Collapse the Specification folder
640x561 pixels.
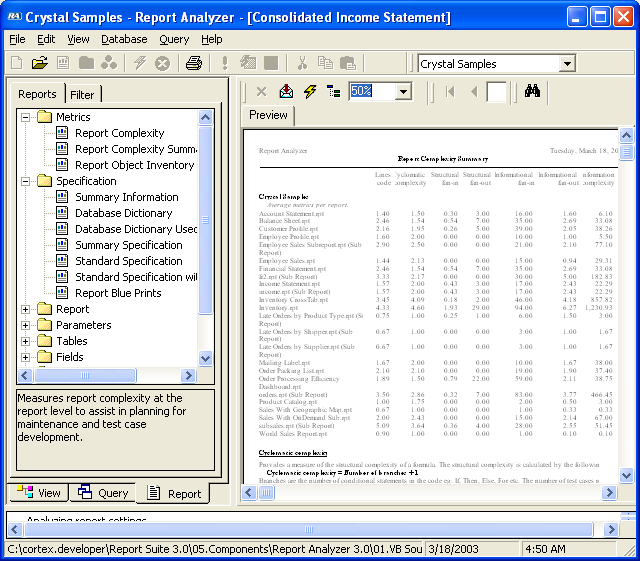coord(25,181)
